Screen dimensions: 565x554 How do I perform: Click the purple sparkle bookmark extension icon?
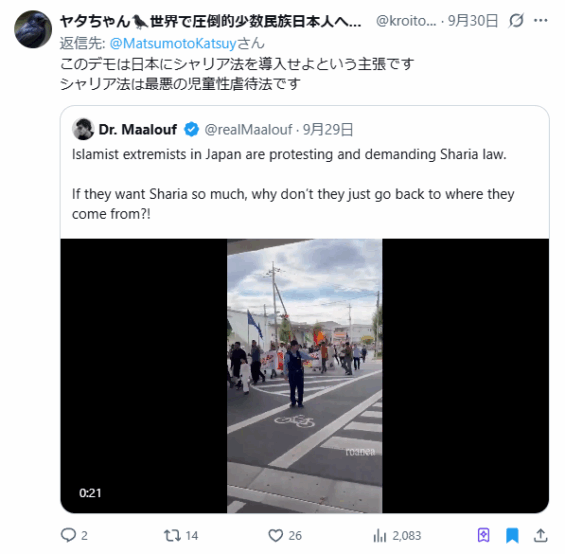[484, 535]
